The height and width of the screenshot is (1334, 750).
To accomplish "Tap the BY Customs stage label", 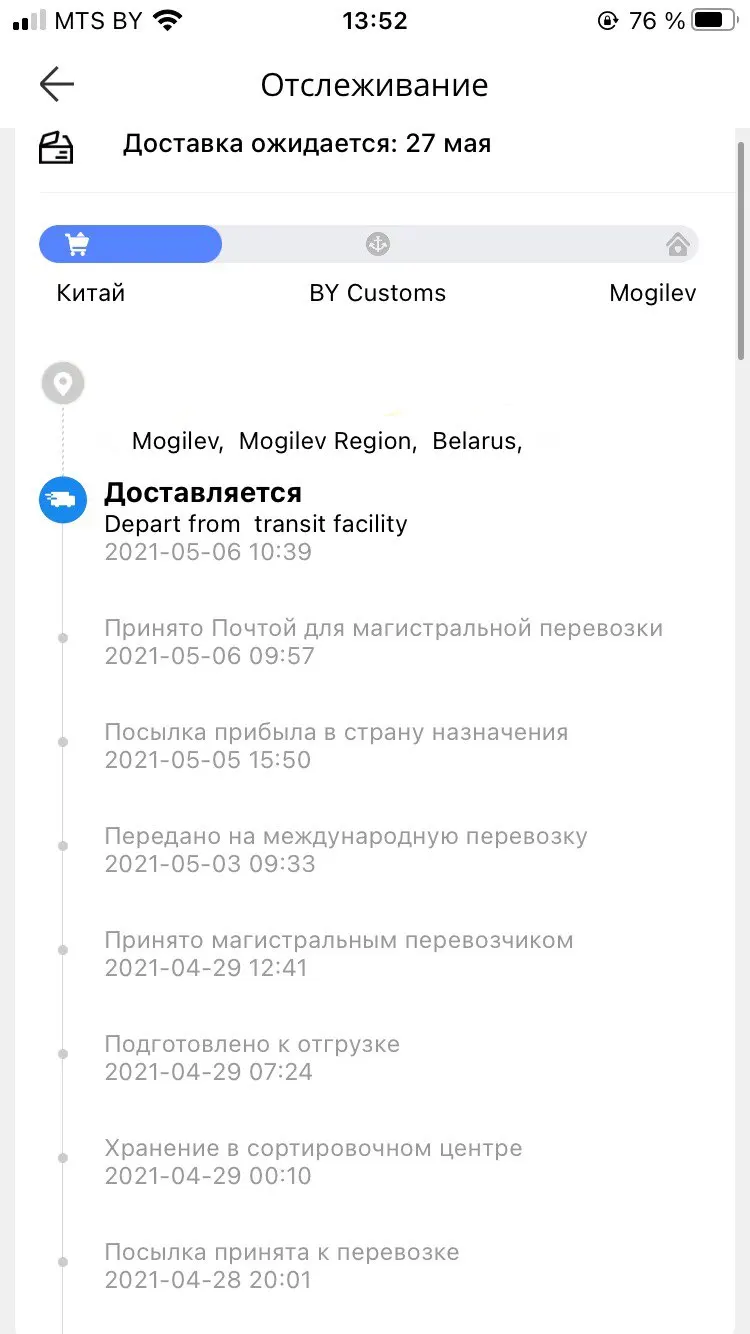I will 377,293.
